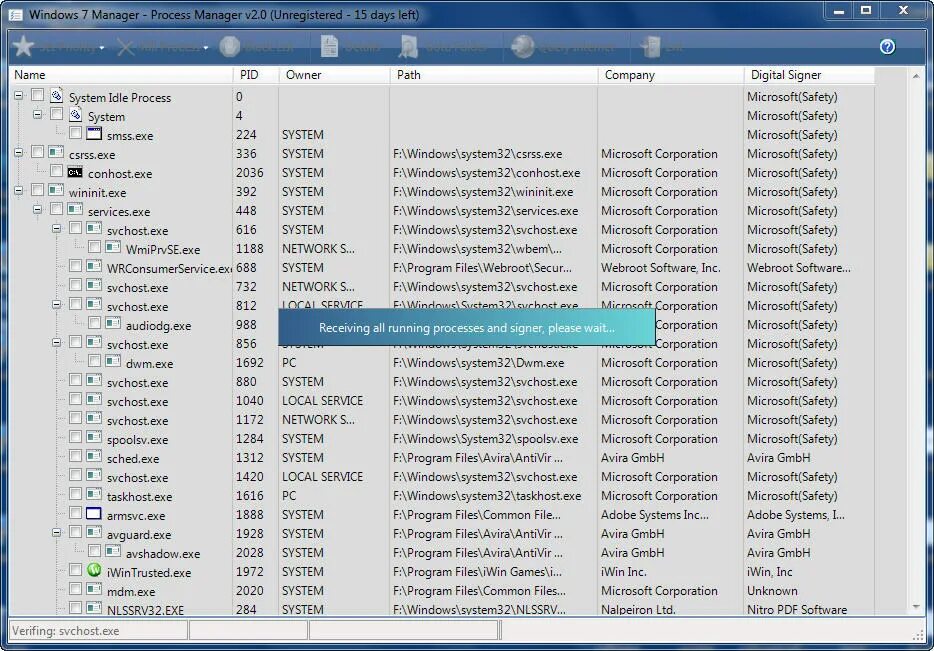Click the scrollbar up arrow
Image resolution: width=934 pixels, height=651 pixels.
point(916,76)
